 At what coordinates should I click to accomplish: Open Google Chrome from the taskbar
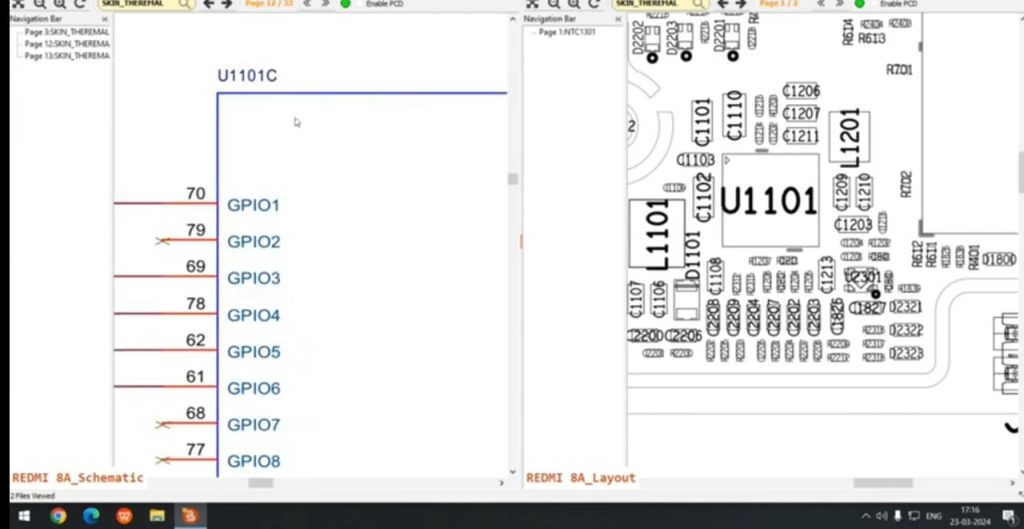point(58,516)
